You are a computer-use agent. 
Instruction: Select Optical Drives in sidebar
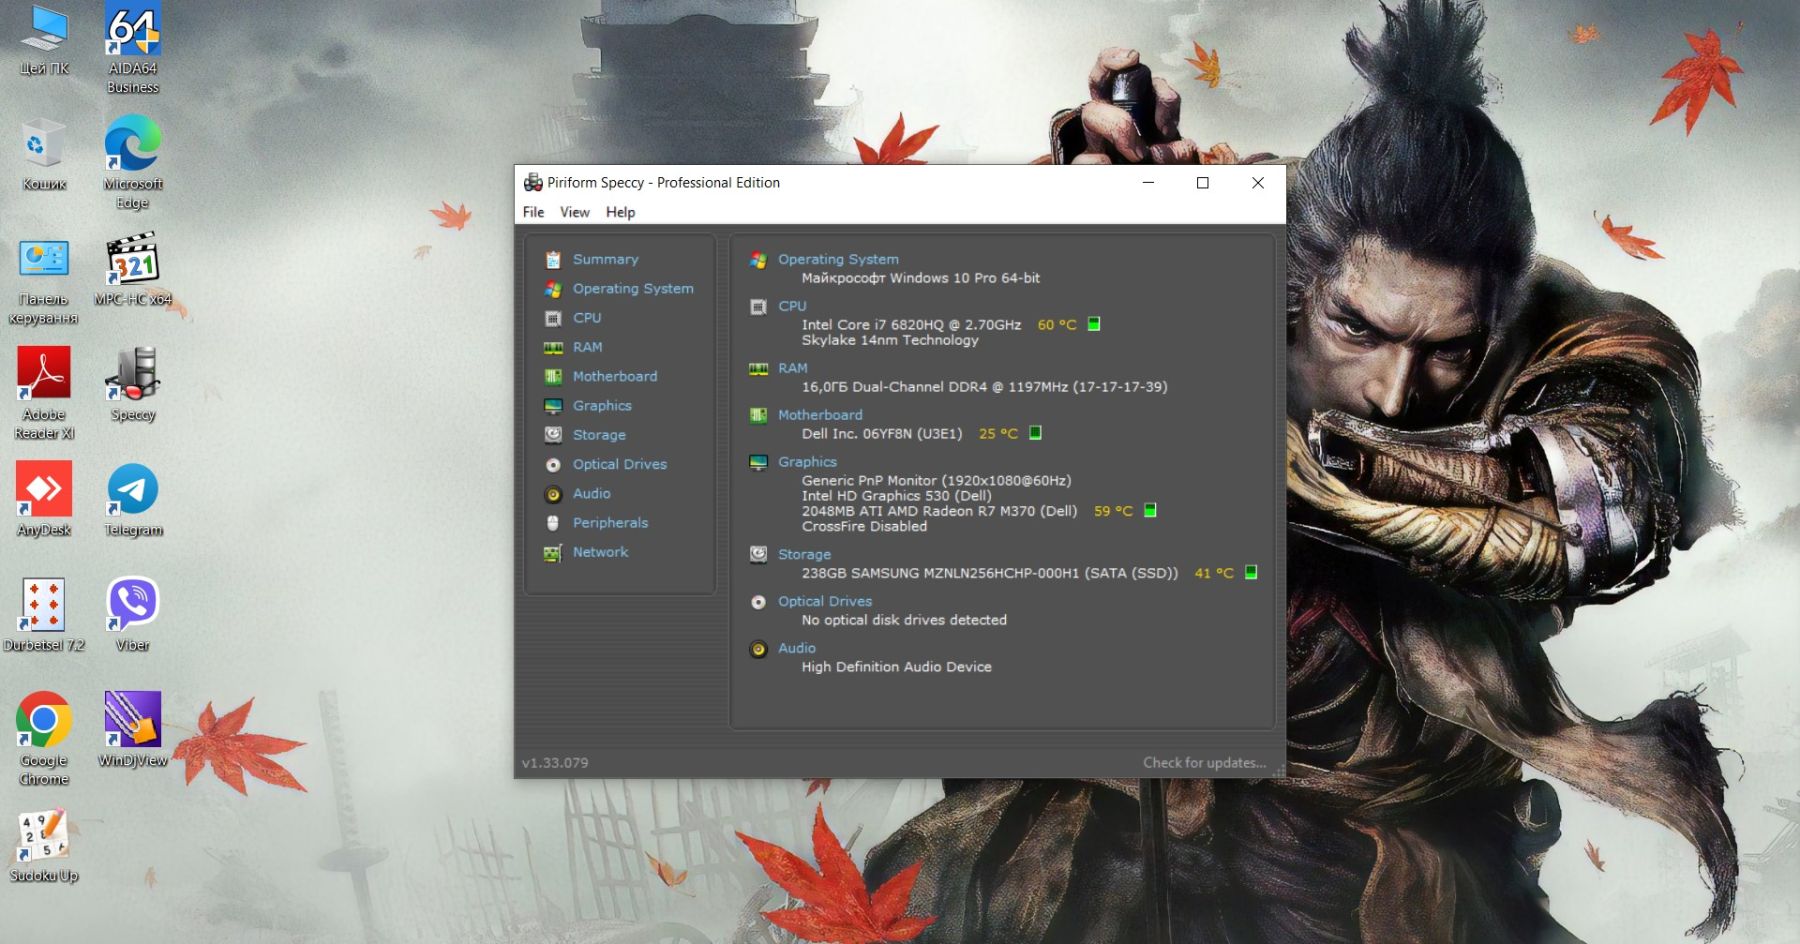pos(619,464)
